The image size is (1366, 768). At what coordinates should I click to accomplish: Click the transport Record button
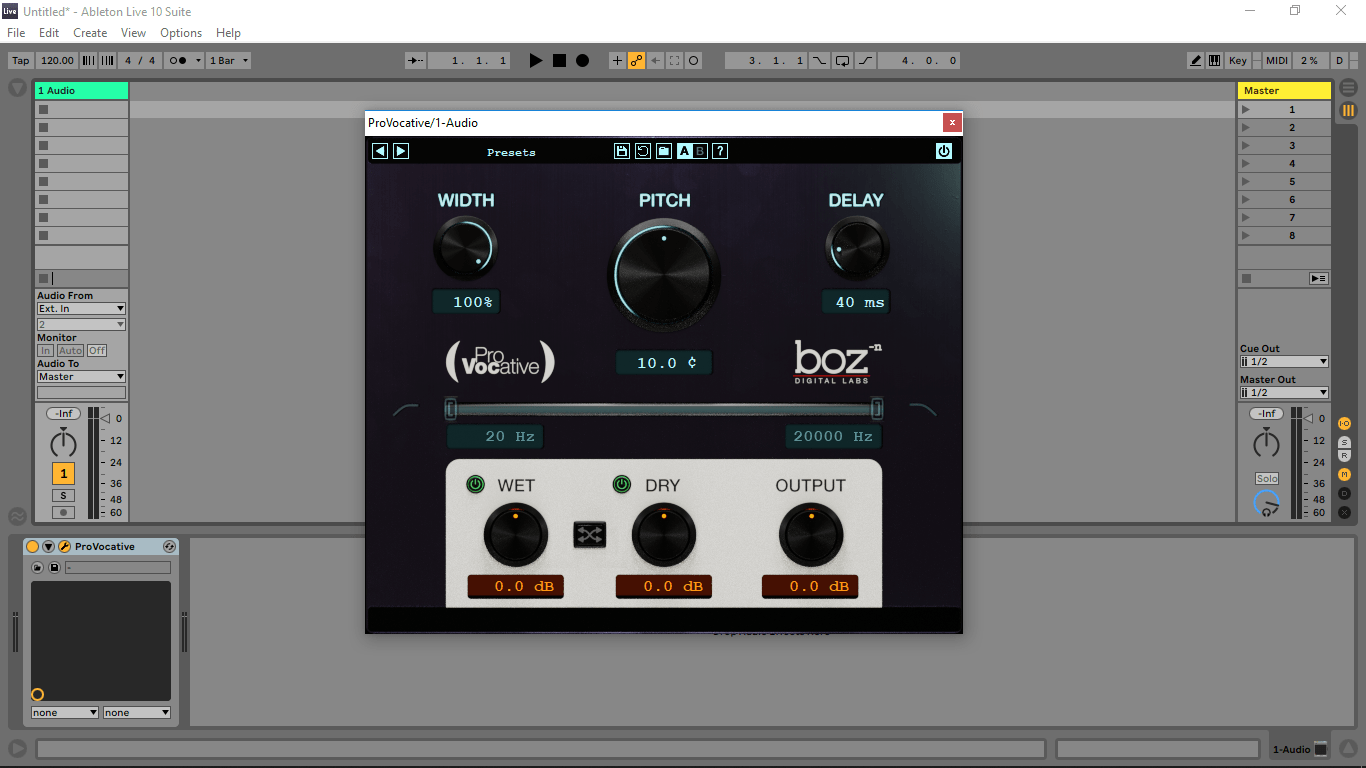tap(582, 60)
